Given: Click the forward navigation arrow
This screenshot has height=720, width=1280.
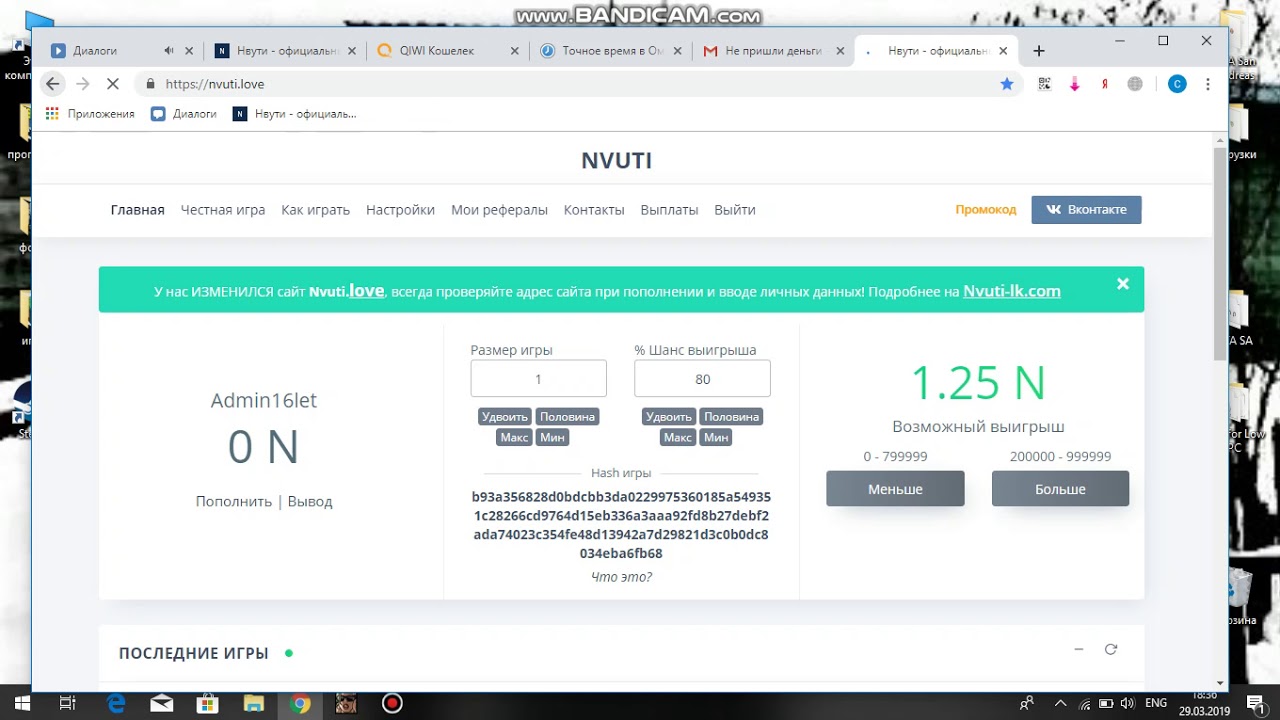Looking at the screenshot, I should pos(83,84).
